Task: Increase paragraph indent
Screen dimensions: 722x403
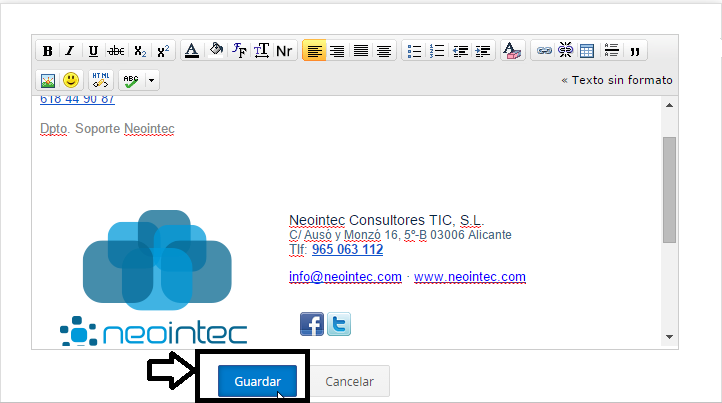Action: [483, 51]
